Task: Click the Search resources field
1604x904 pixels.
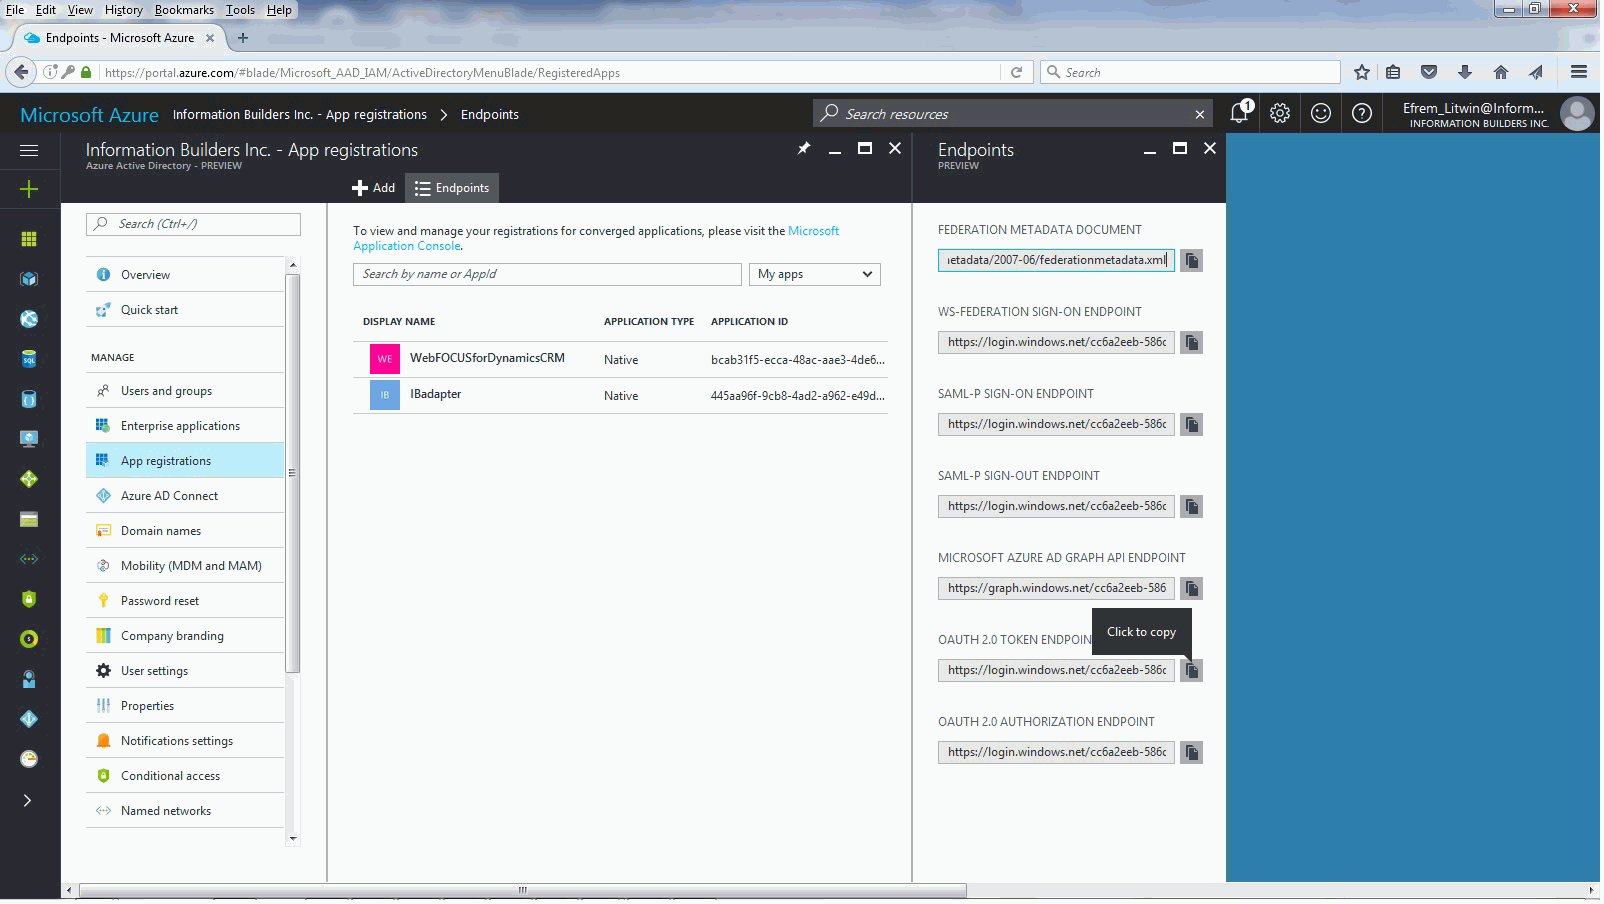Action: click(1012, 114)
